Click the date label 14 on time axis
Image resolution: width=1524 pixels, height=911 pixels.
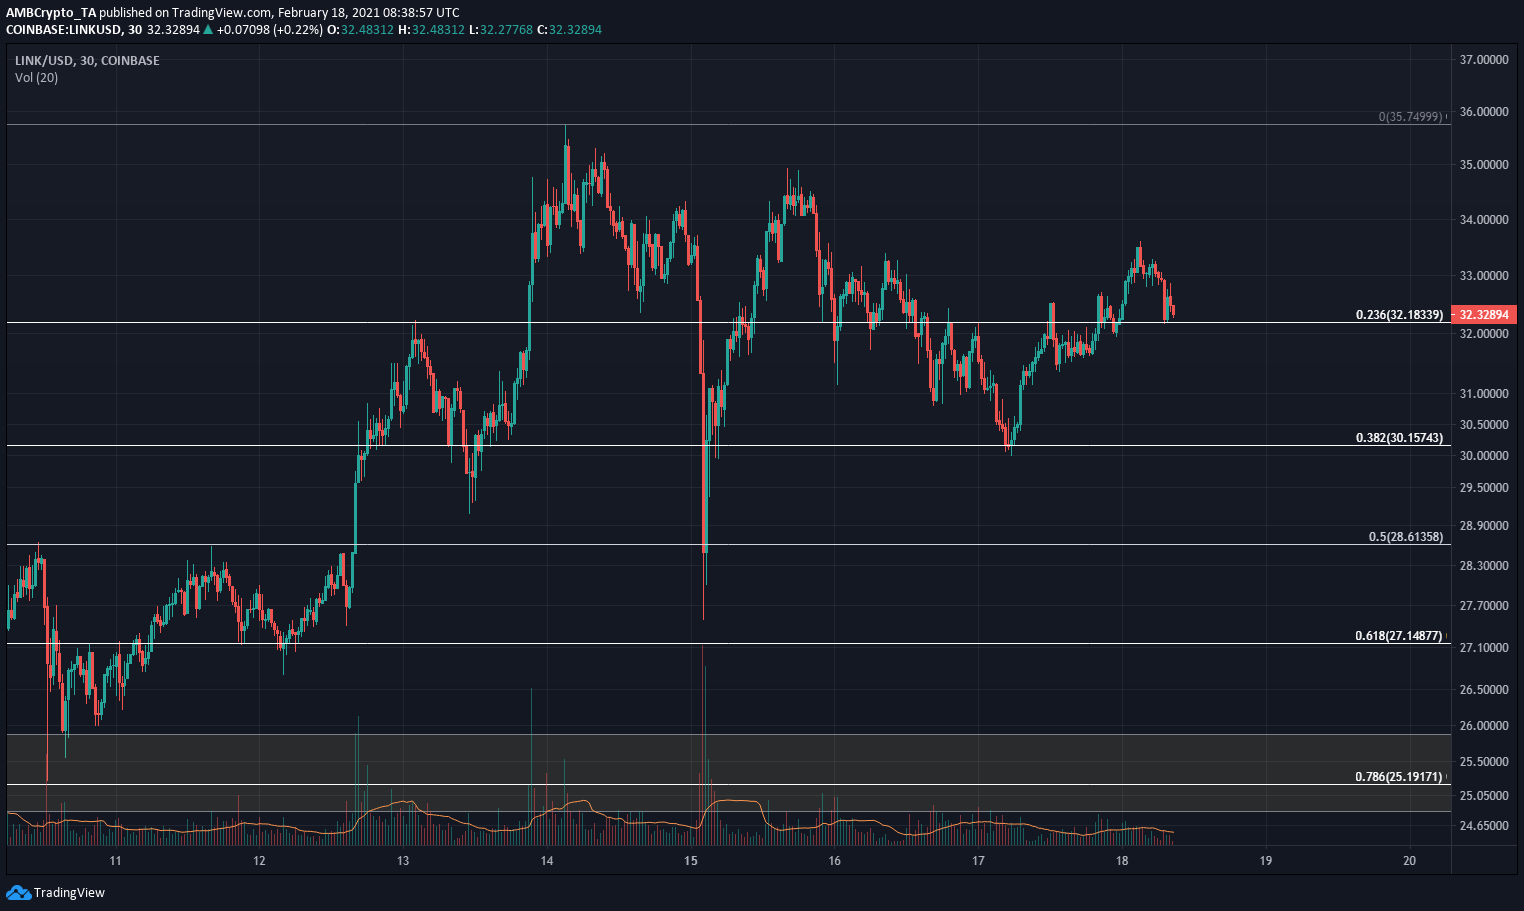point(547,861)
